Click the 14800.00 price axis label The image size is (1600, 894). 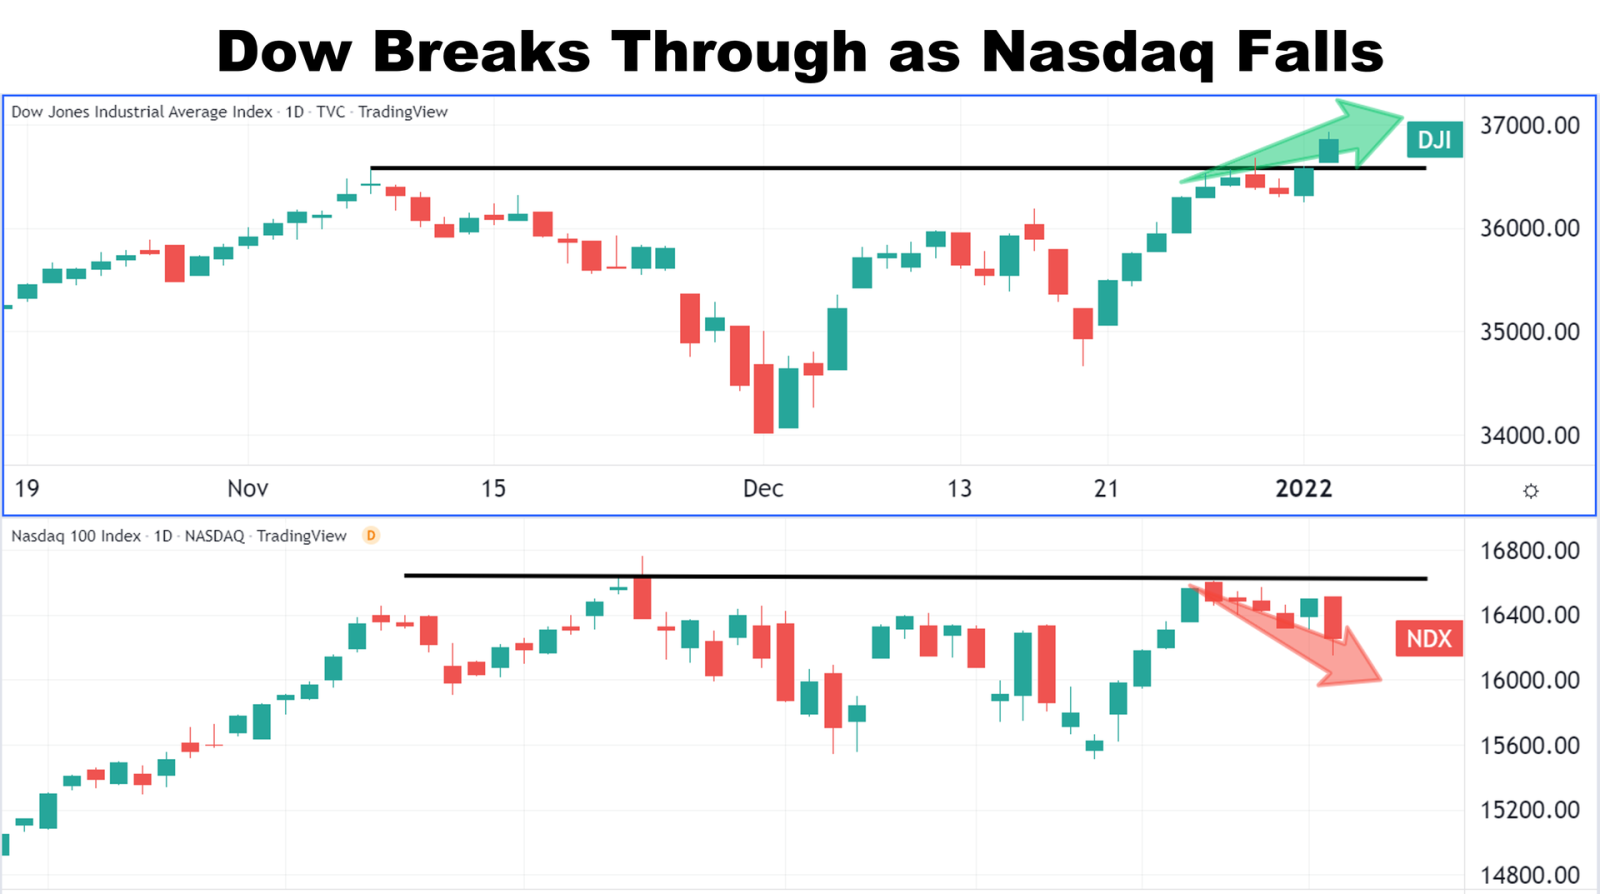pos(1530,875)
